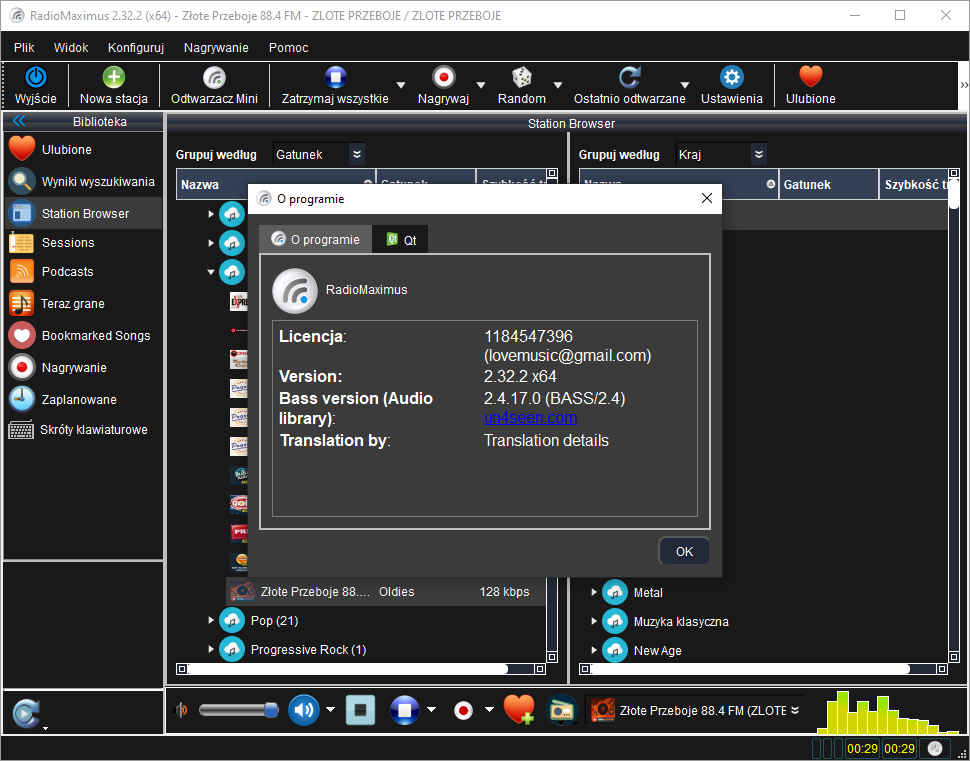This screenshot has width=970, height=761.
Task: Open the station selector dropdown in player bar
Action: tap(796, 710)
